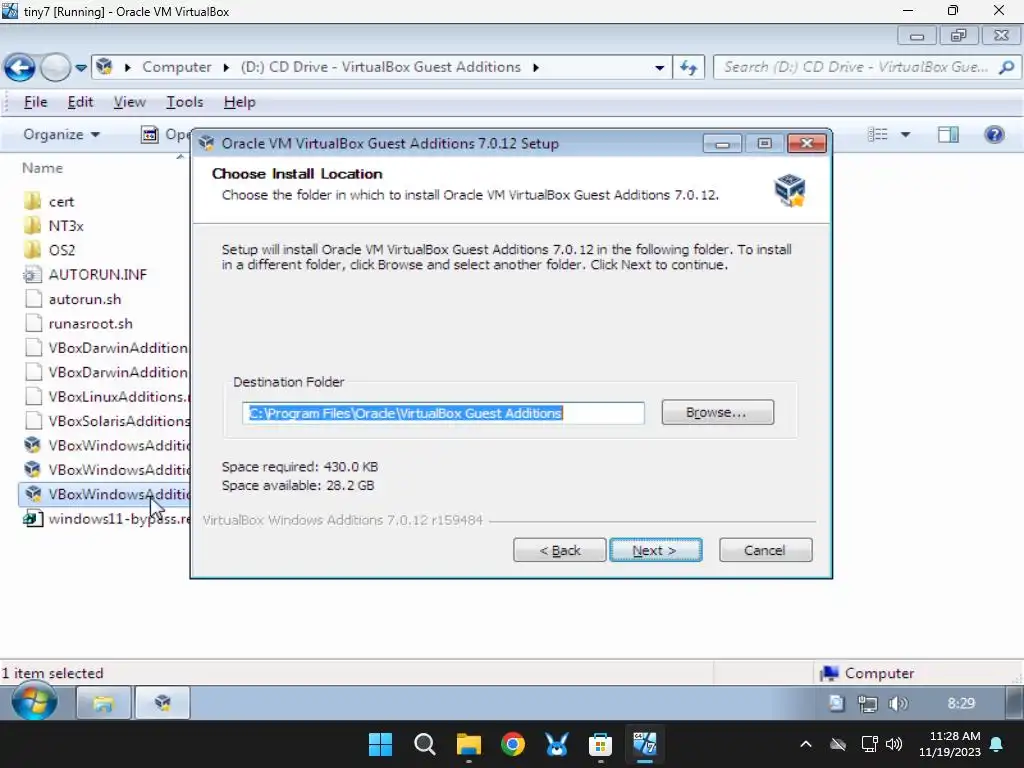1024x768 pixels.
Task: Open Microsoft Store from host taskbar
Action: click(600, 744)
